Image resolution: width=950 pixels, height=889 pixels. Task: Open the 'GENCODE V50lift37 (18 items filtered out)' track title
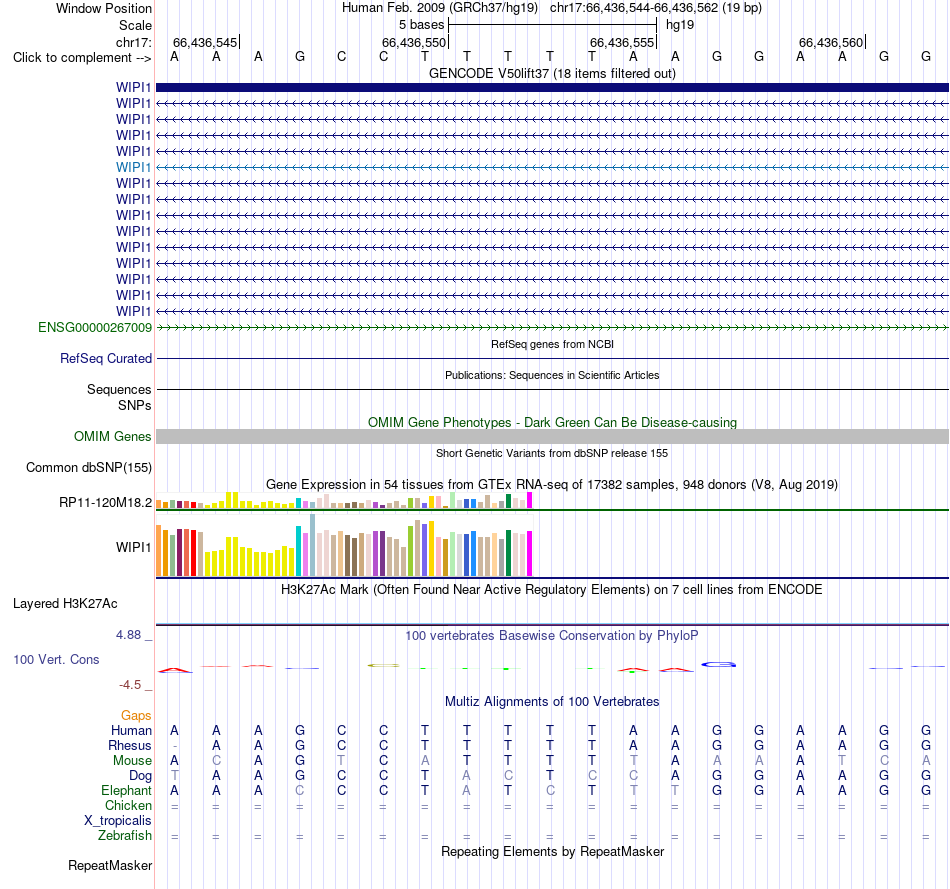(552, 73)
